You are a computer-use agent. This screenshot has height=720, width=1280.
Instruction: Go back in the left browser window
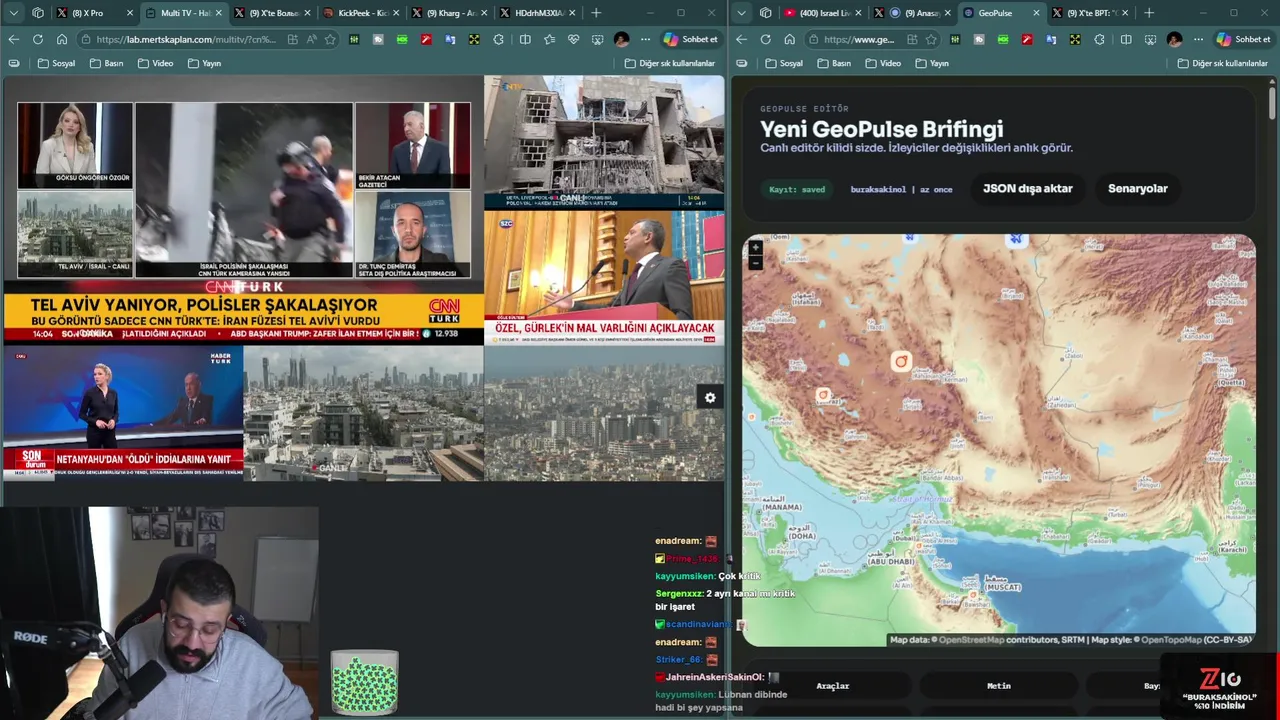(x=14, y=39)
